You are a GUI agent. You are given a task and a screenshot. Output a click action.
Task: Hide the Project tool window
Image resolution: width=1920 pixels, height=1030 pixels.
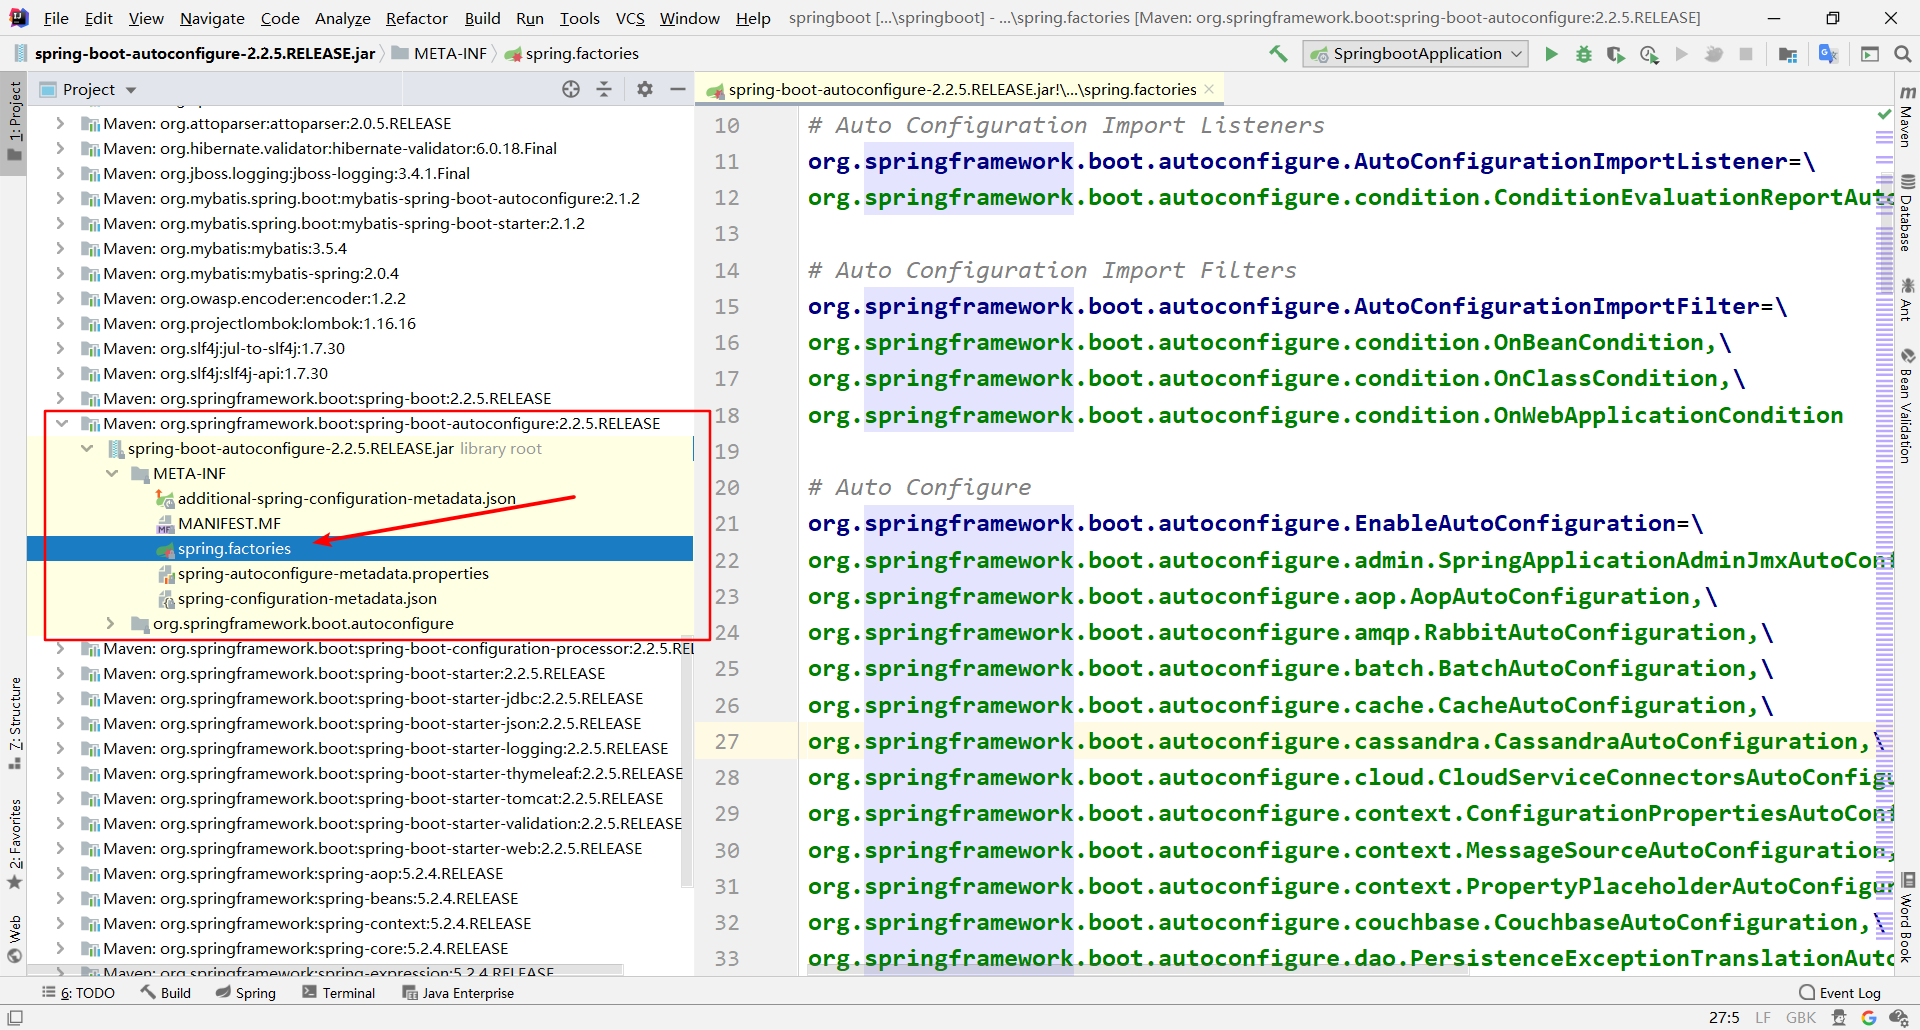(678, 89)
